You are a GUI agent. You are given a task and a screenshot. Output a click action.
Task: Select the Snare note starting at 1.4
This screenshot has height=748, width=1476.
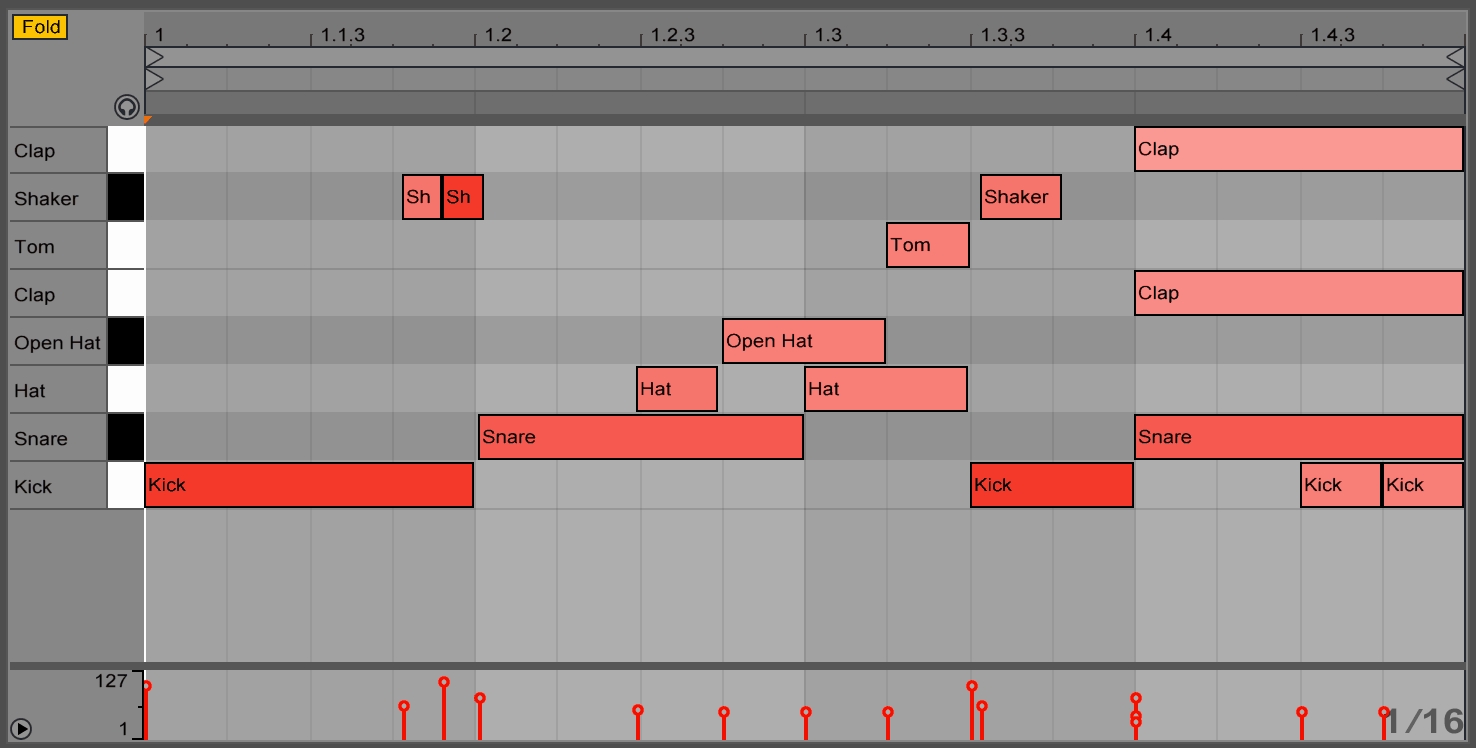[1299, 437]
